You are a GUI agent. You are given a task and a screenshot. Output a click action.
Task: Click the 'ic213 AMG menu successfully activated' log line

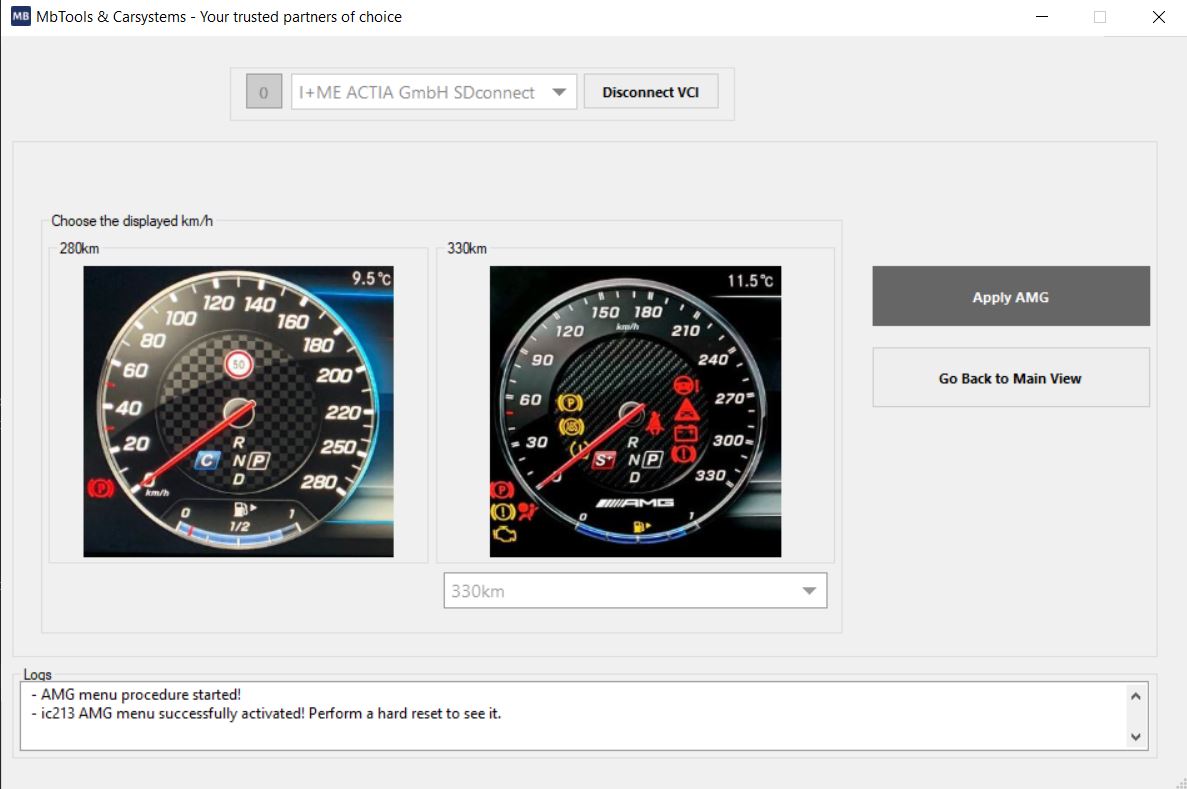(266, 713)
